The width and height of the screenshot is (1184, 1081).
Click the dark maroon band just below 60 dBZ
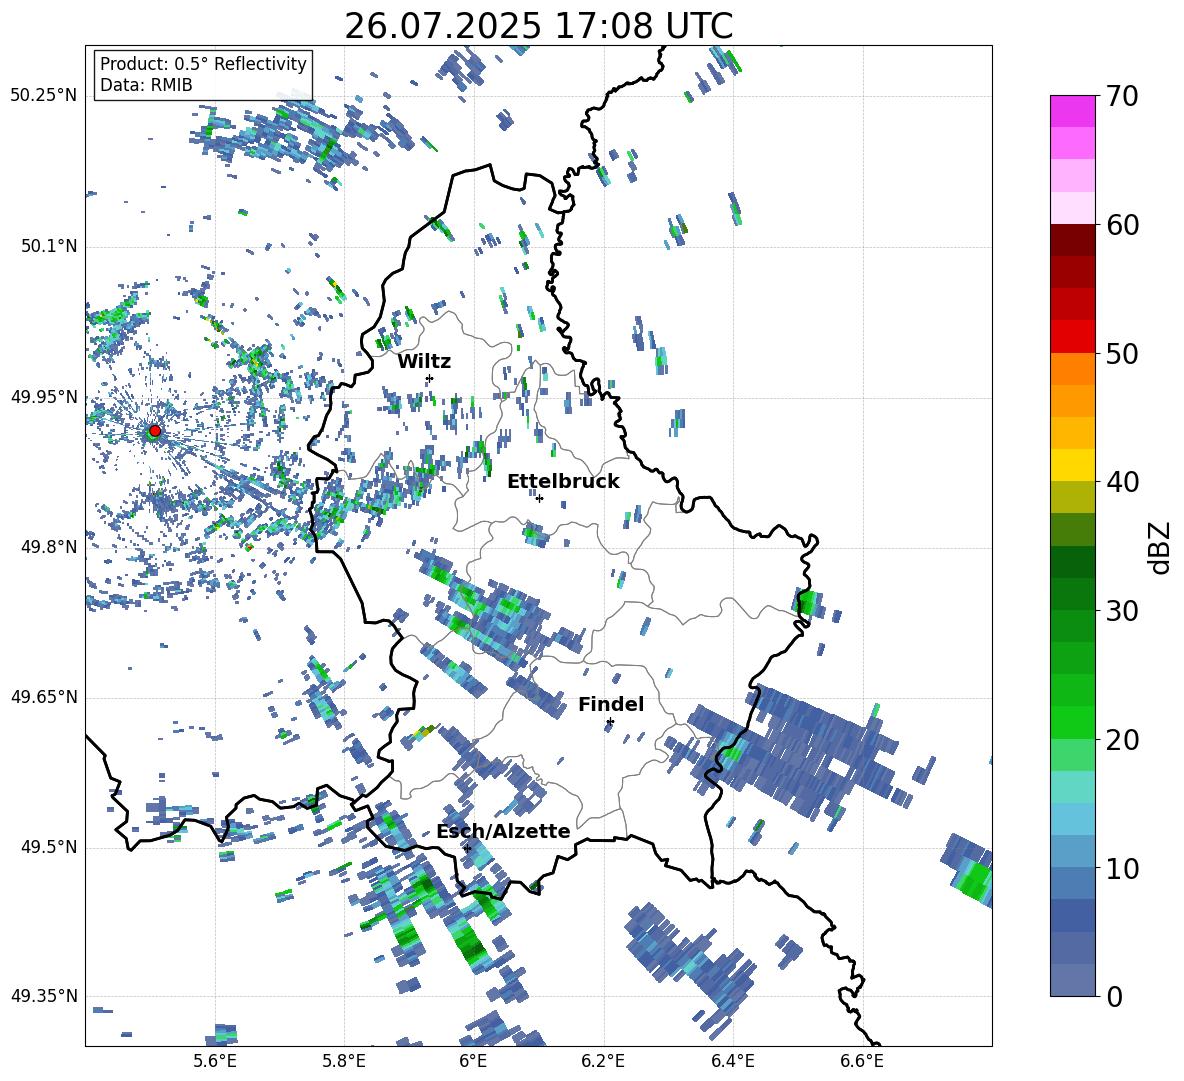click(1073, 240)
